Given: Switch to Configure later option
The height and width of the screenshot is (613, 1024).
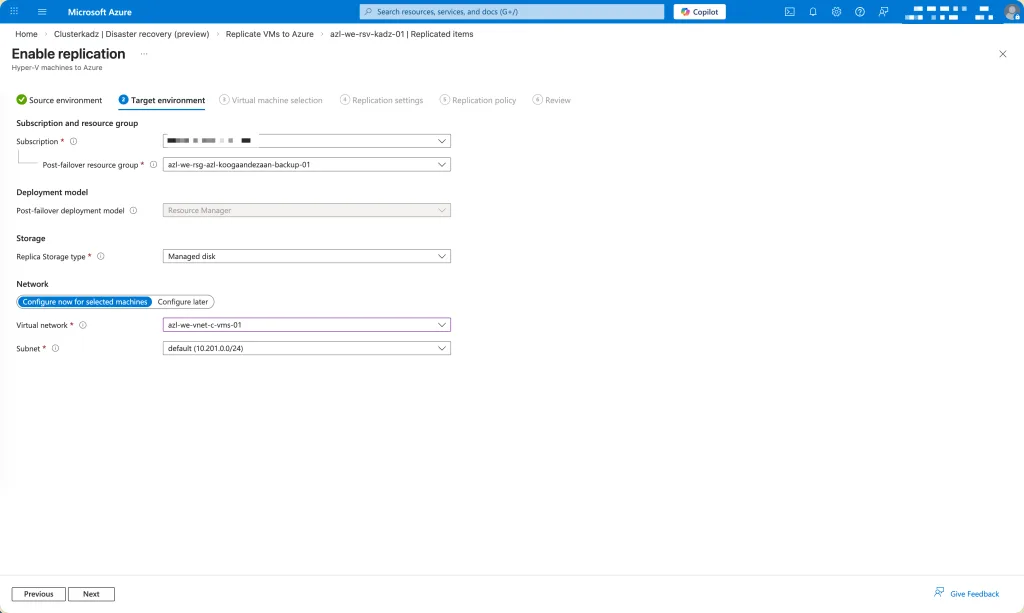Looking at the screenshot, I should pyautogui.click(x=184, y=302).
